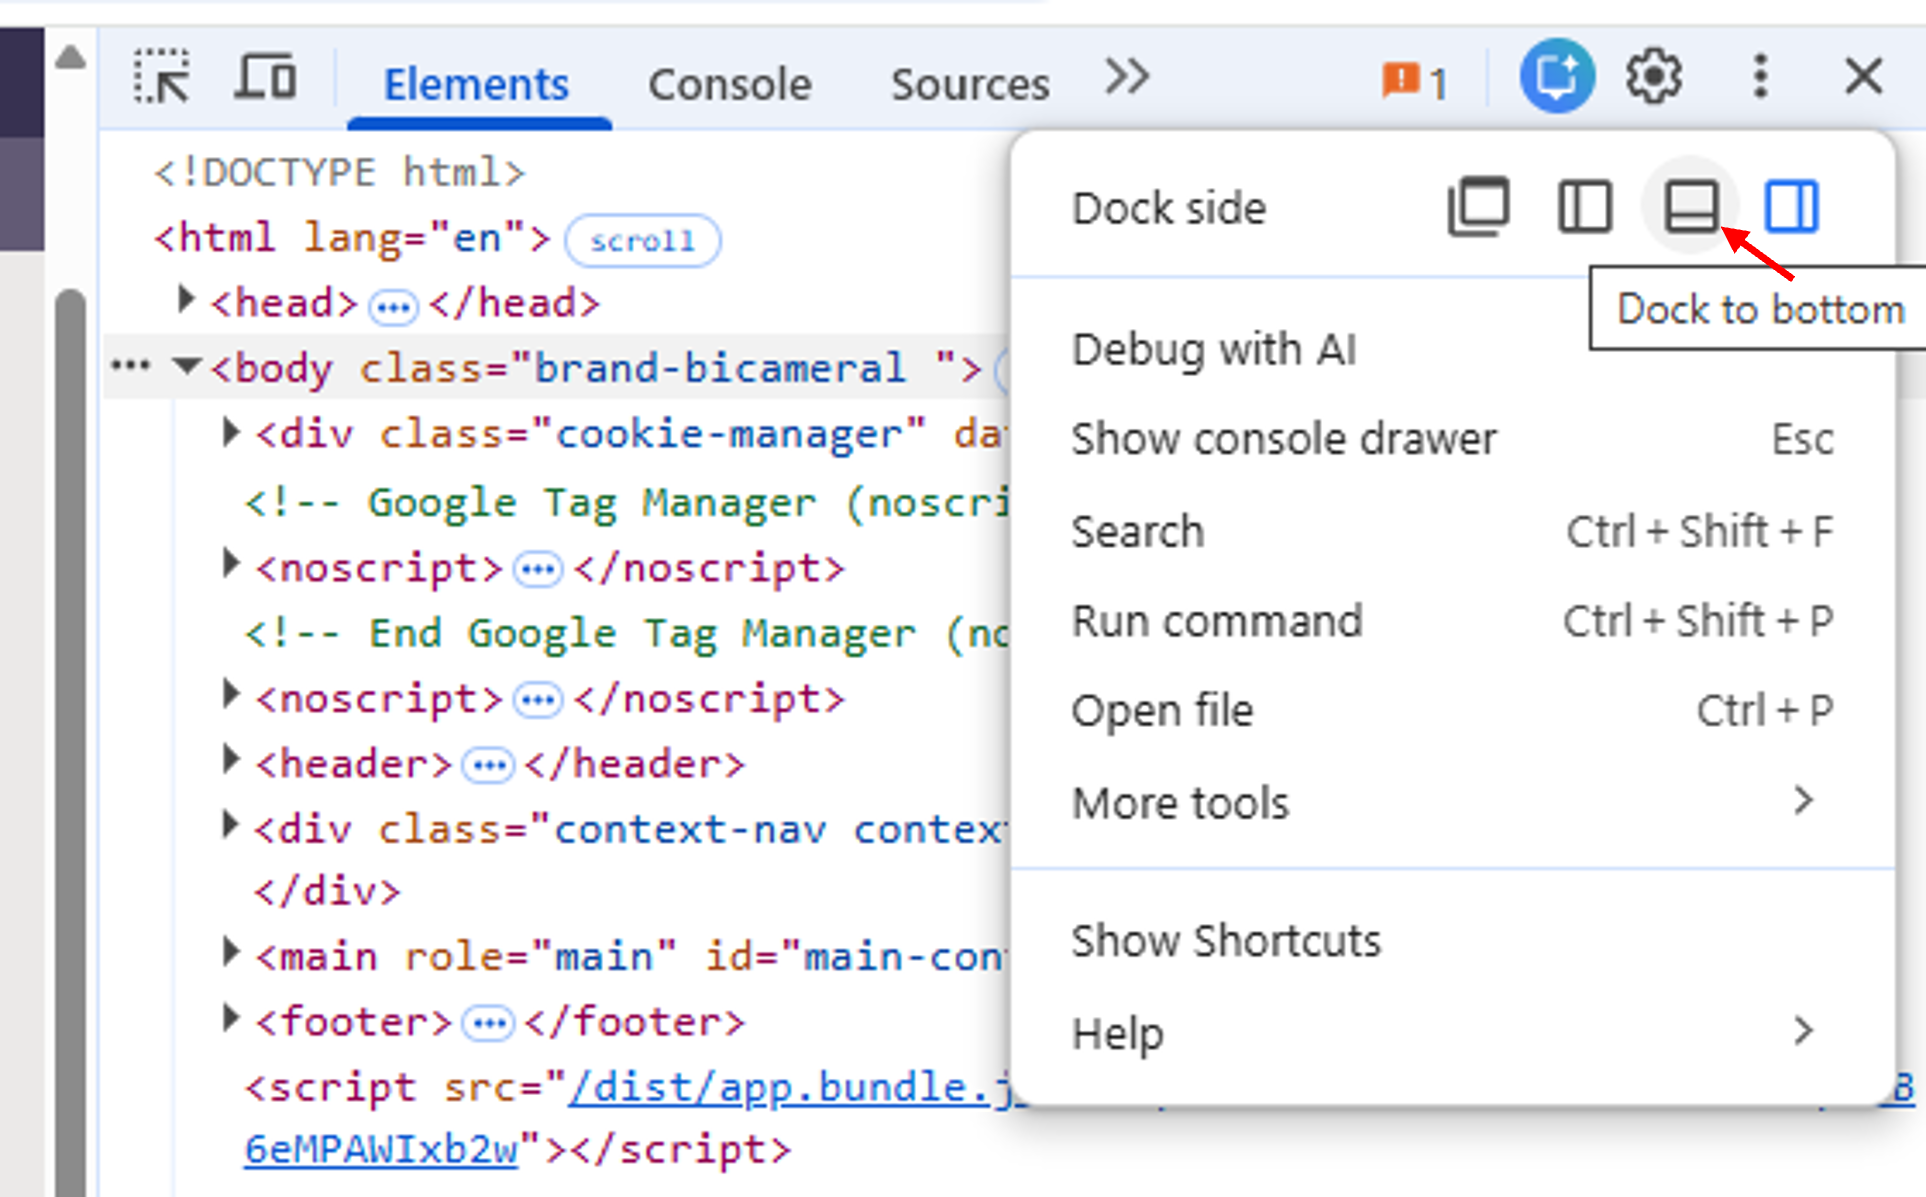Screen dimensions: 1926x1197
Task: Open the Help submenu
Action: pyautogui.click(x=1117, y=1033)
